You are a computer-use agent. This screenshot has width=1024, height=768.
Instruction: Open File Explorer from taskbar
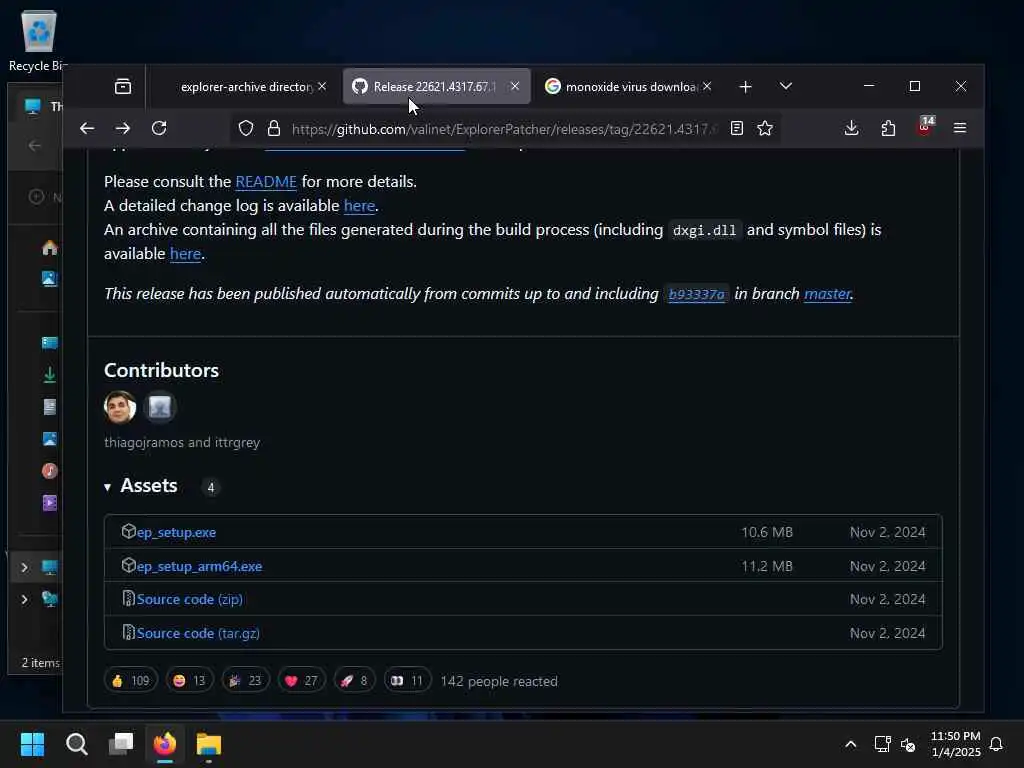[x=209, y=744]
